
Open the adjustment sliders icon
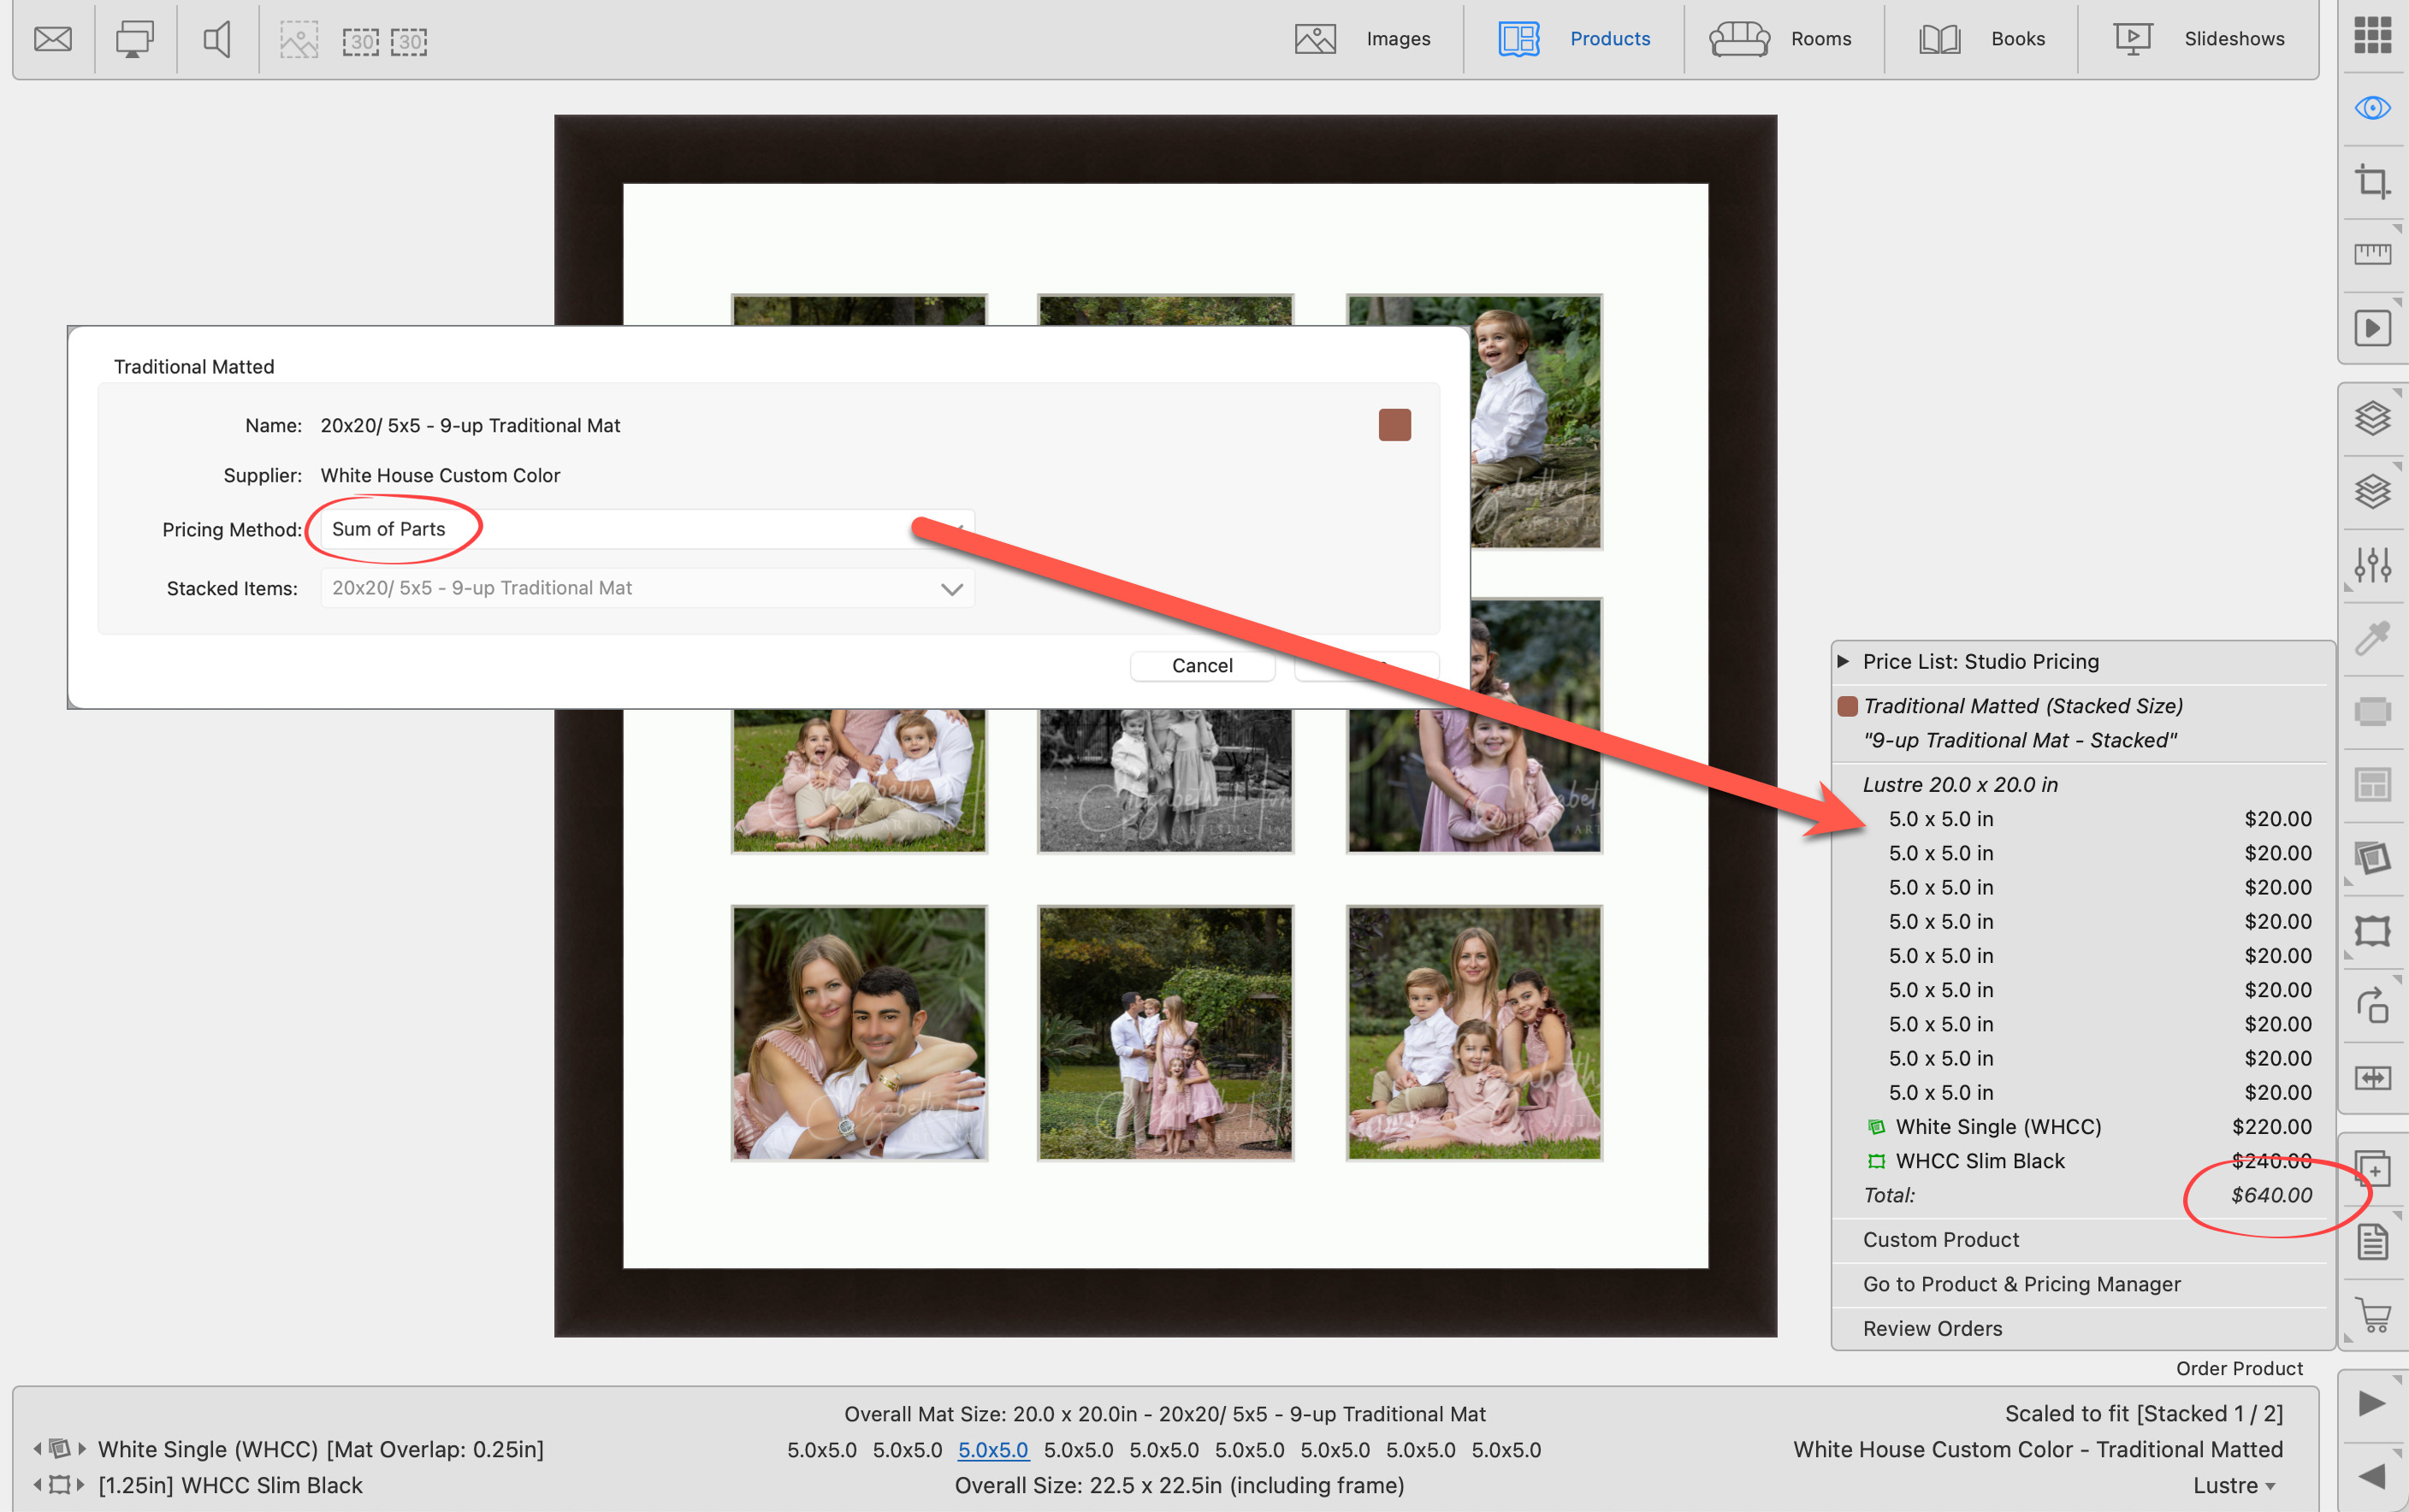tap(2372, 565)
